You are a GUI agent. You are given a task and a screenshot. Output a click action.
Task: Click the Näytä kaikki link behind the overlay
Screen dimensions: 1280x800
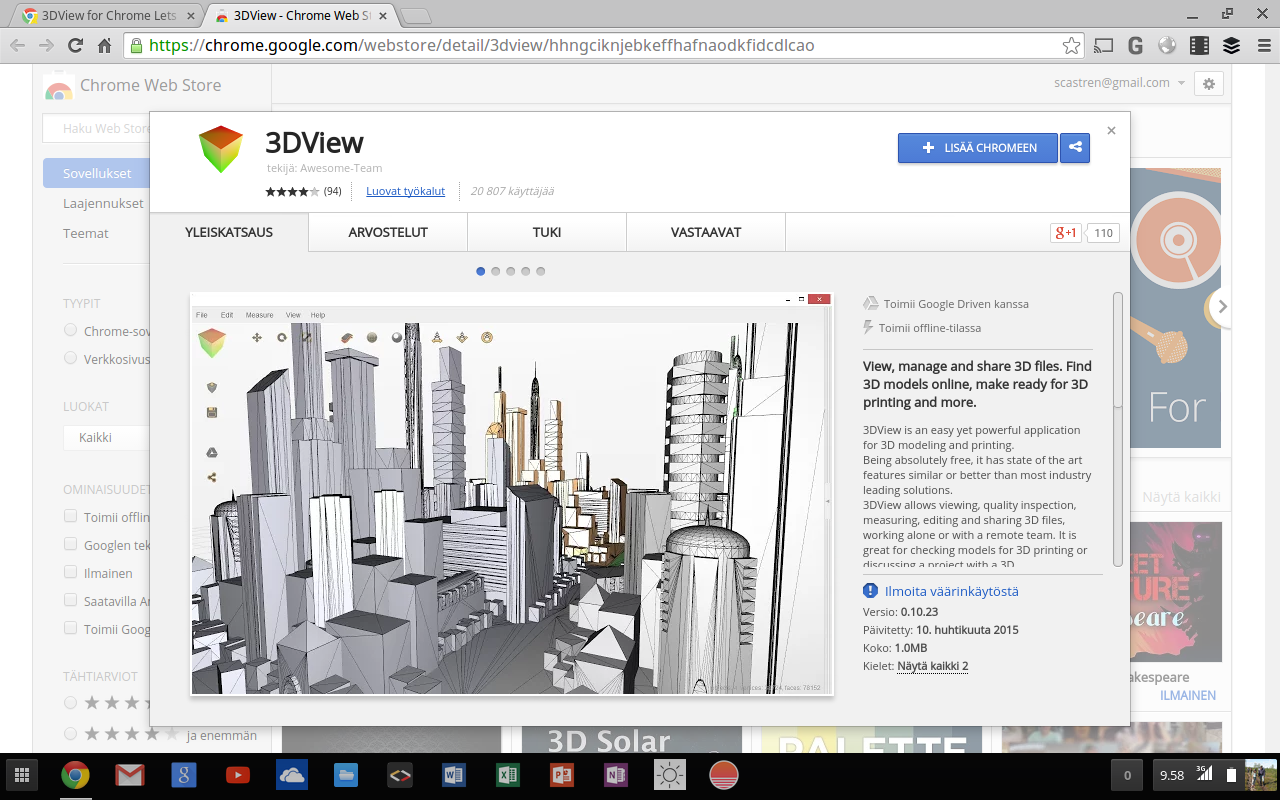[x=1181, y=497]
